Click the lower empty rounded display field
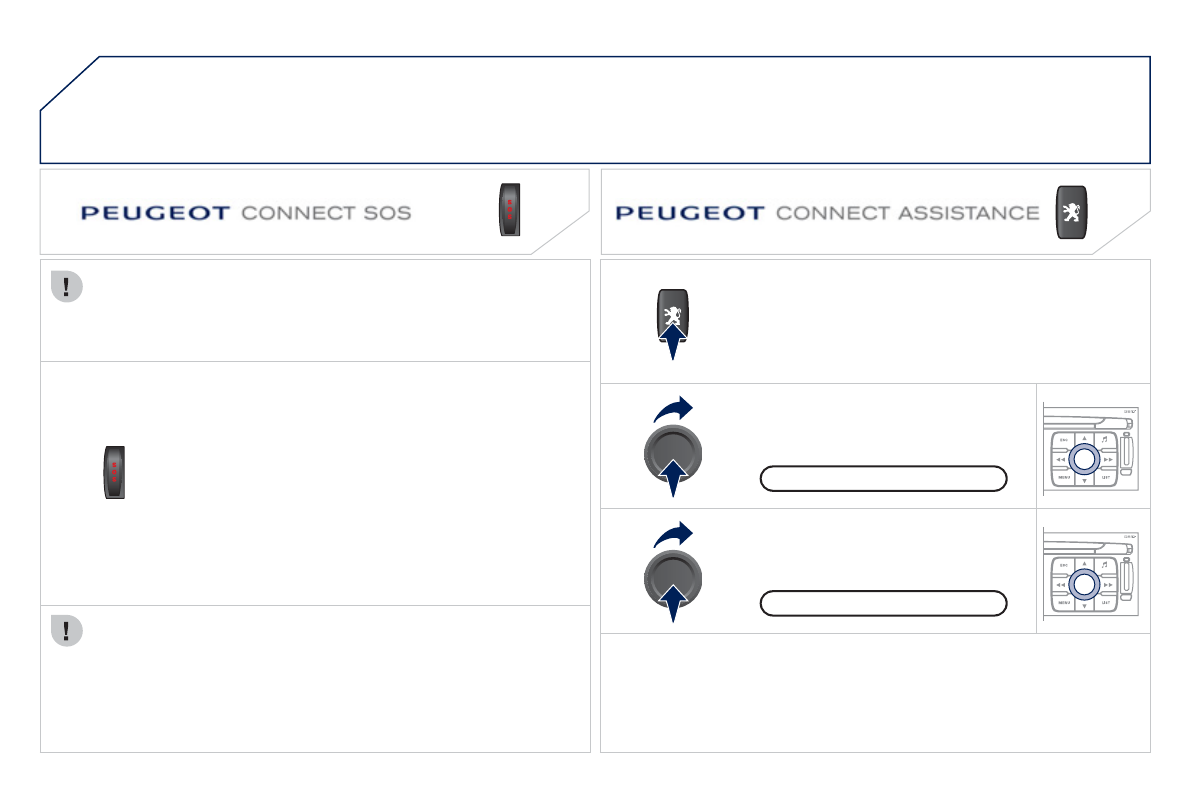Viewport: 1191px width, 794px height. click(882, 603)
